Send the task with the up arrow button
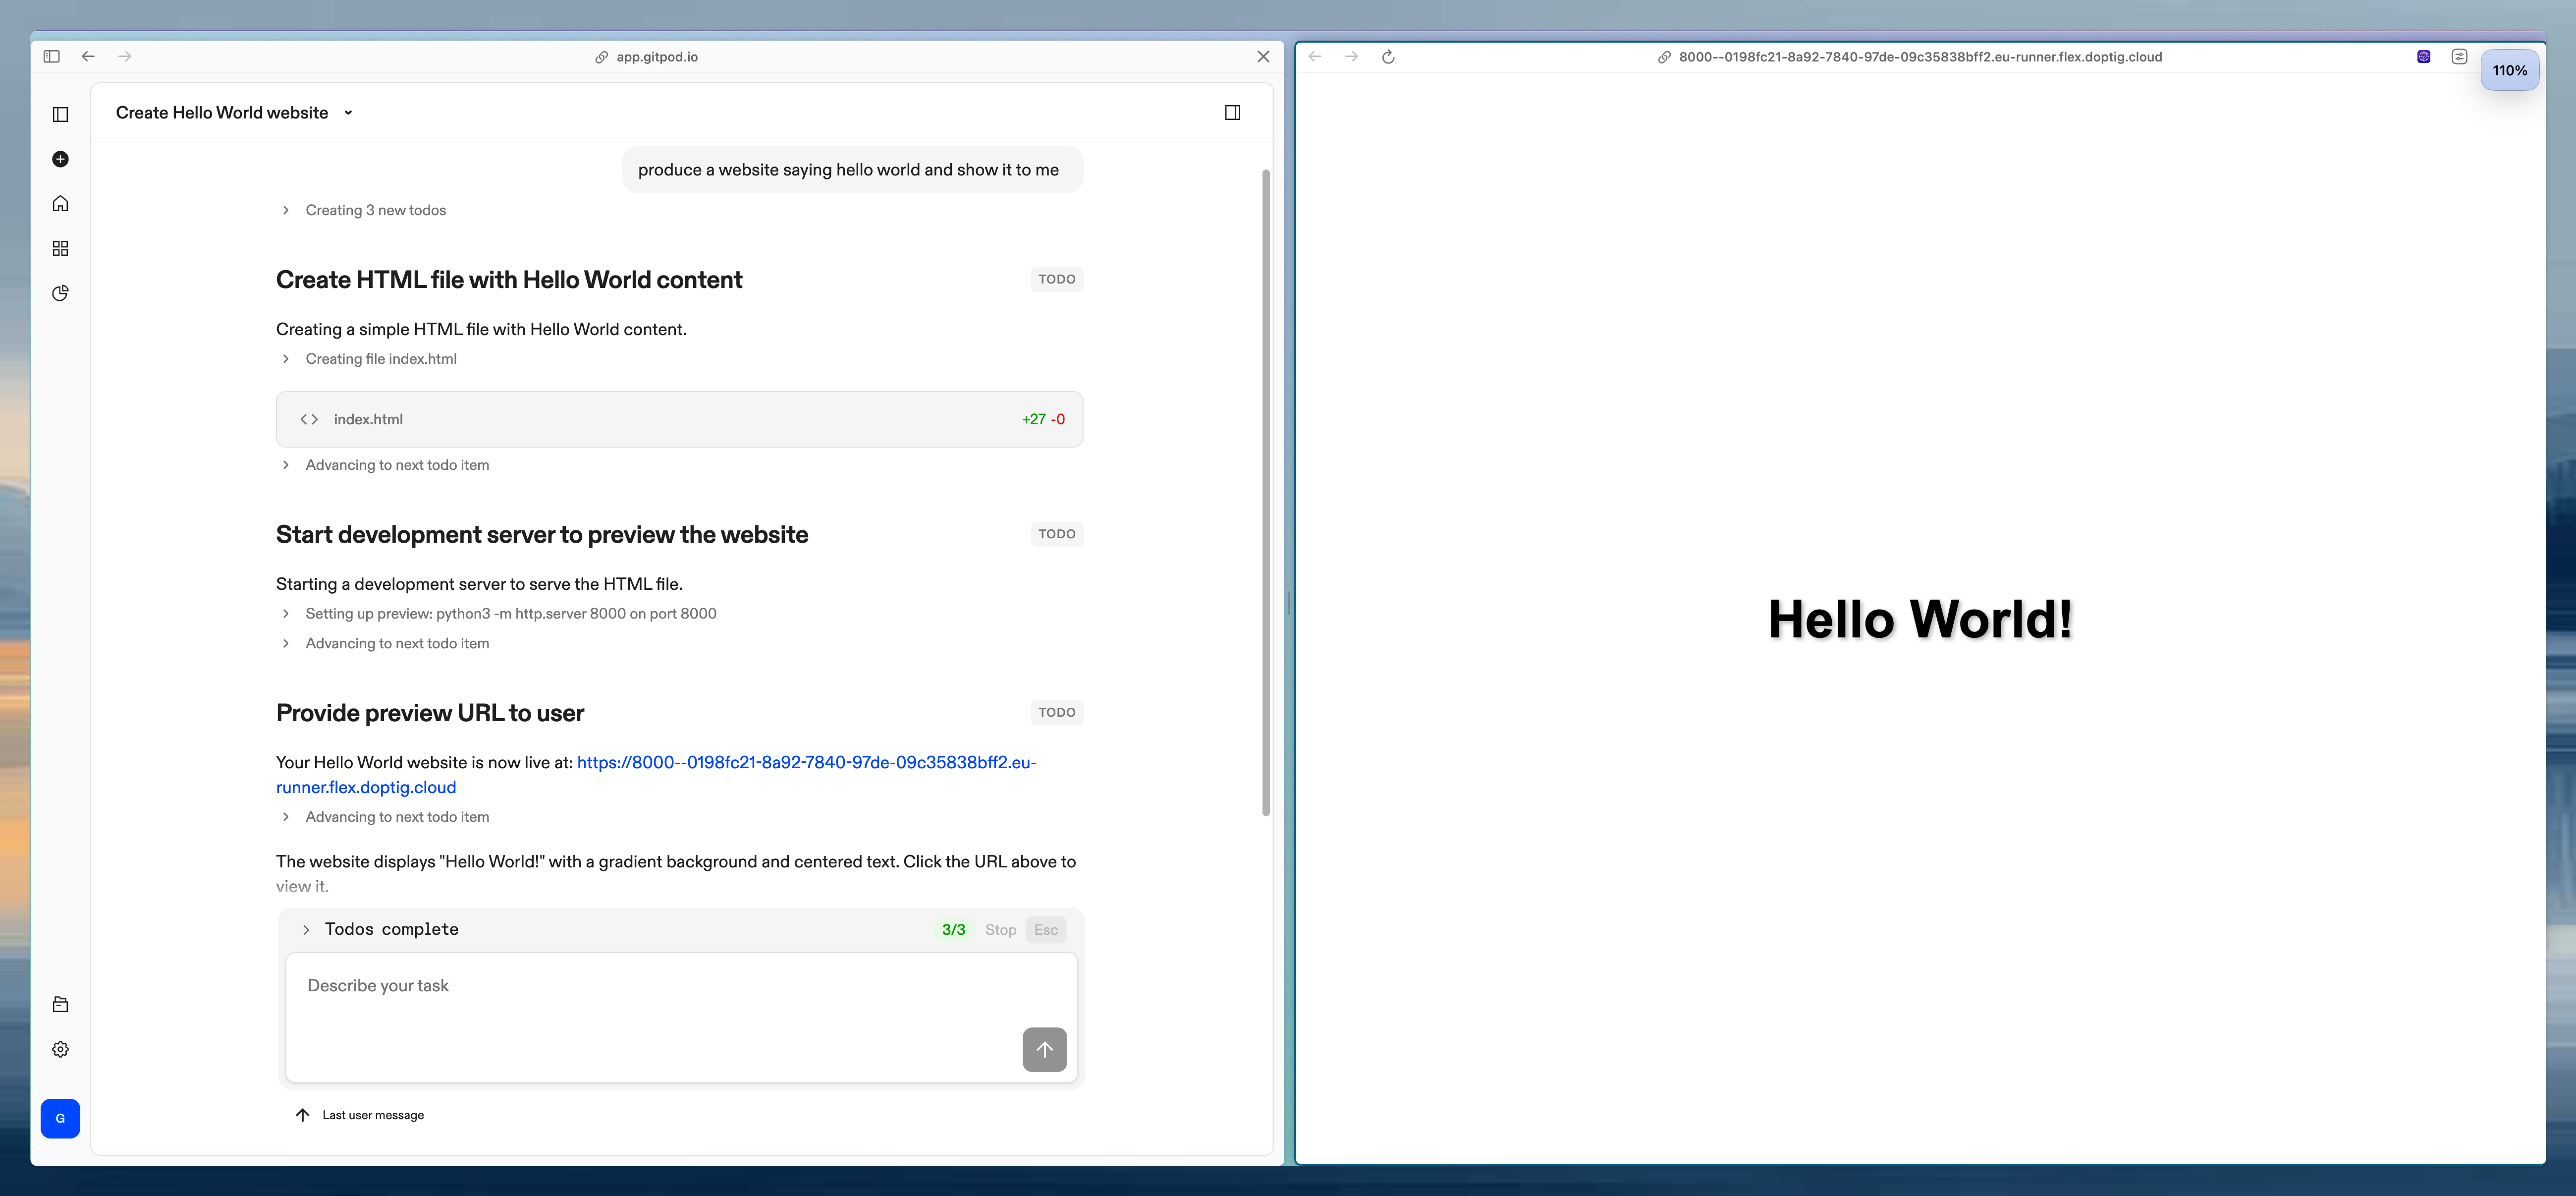Image resolution: width=2576 pixels, height=1196 pixels. (1044, 1049)
